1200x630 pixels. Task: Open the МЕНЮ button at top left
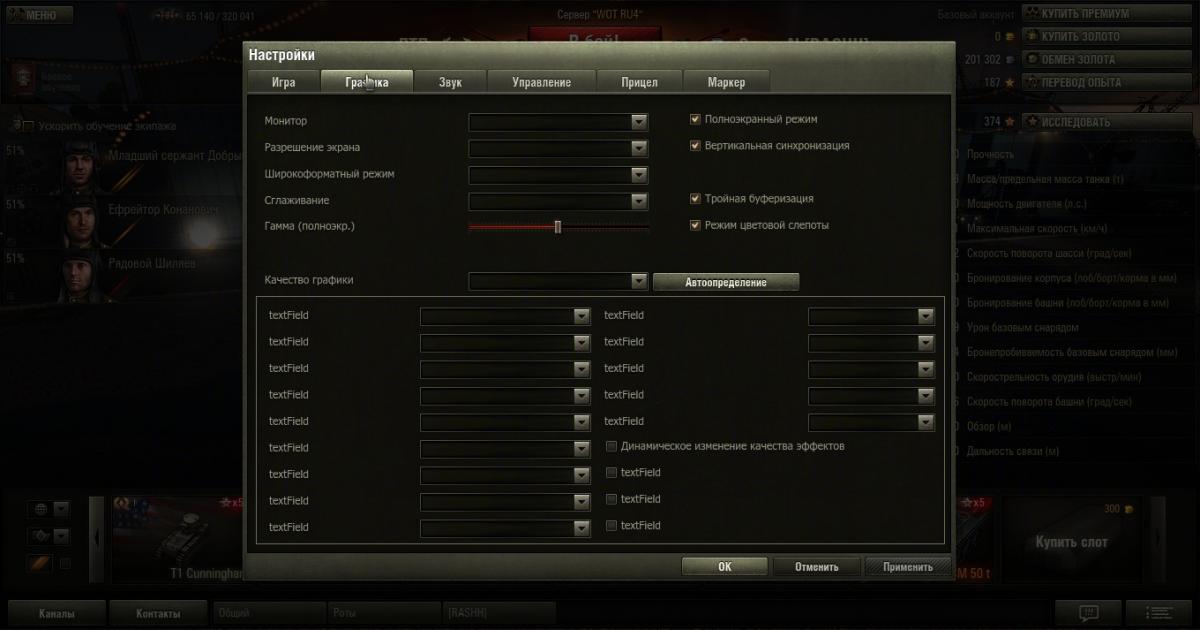pyautogui.click(x=38, y=16)
